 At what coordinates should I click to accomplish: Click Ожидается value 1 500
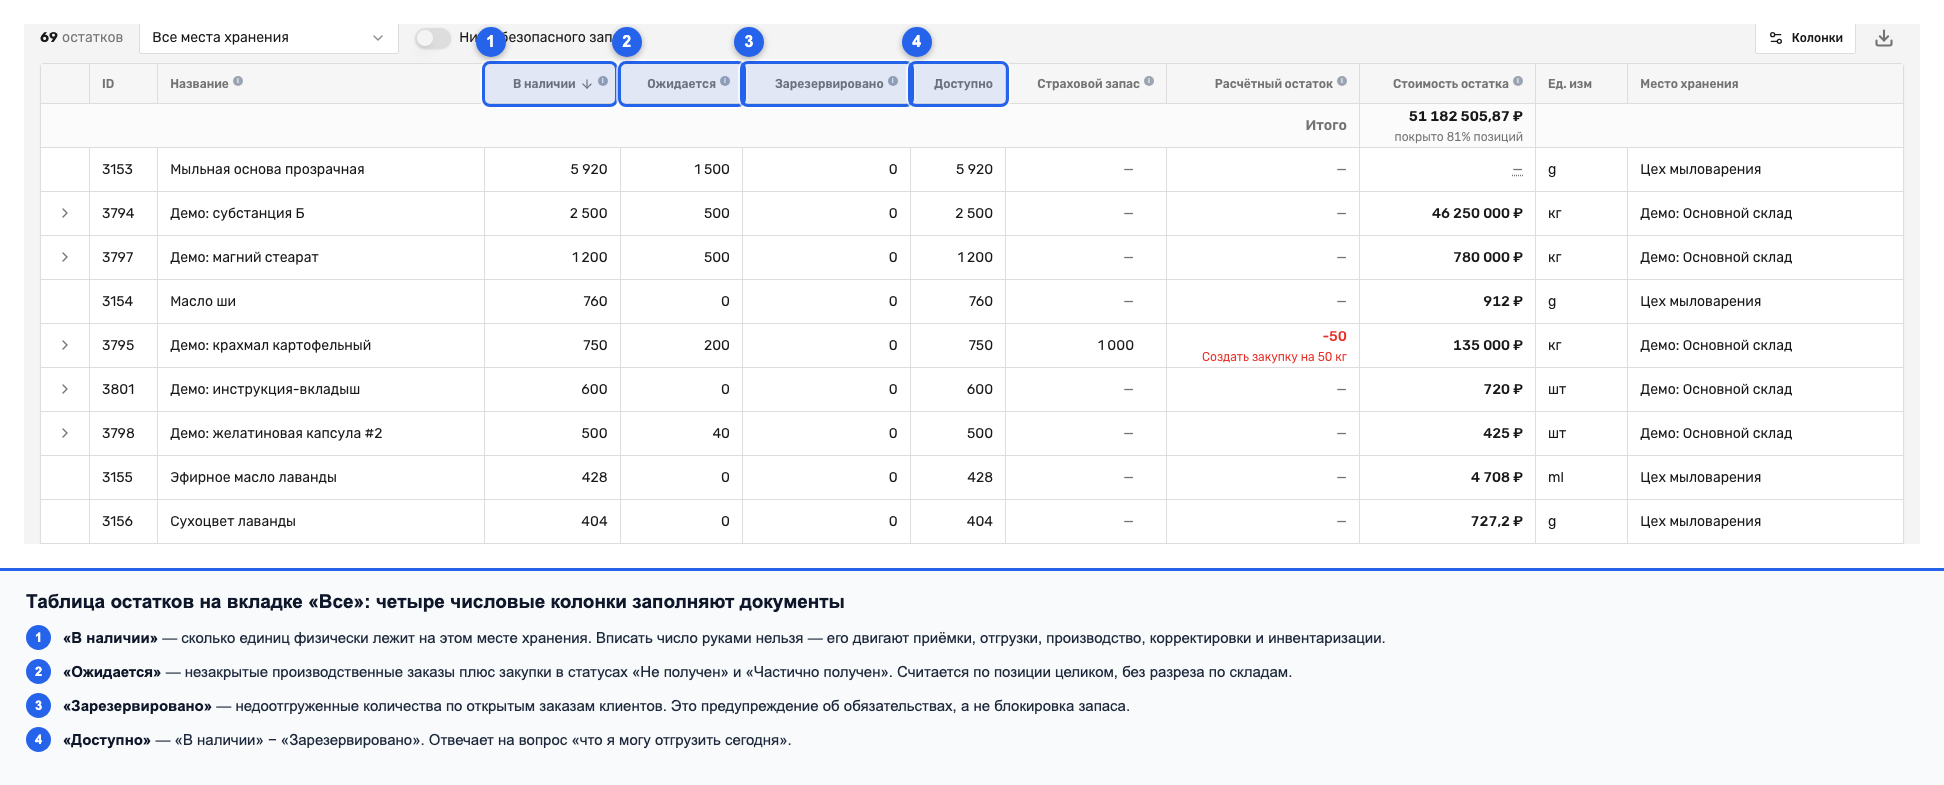click(712, 169)
